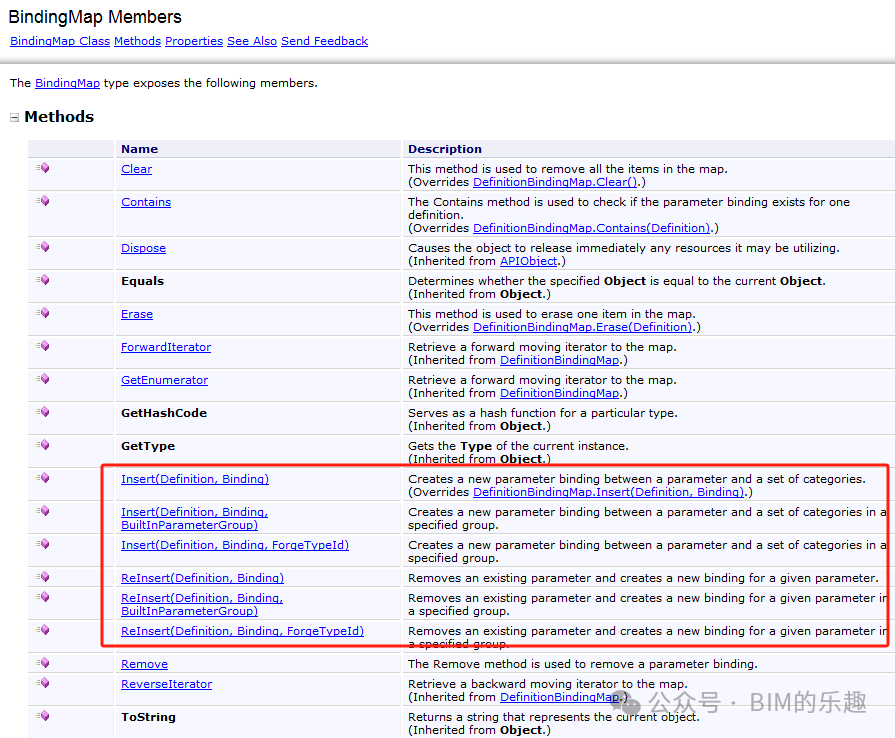Open the Erase method link
Viewport: 895px width, 738px height.
point(137,314)
